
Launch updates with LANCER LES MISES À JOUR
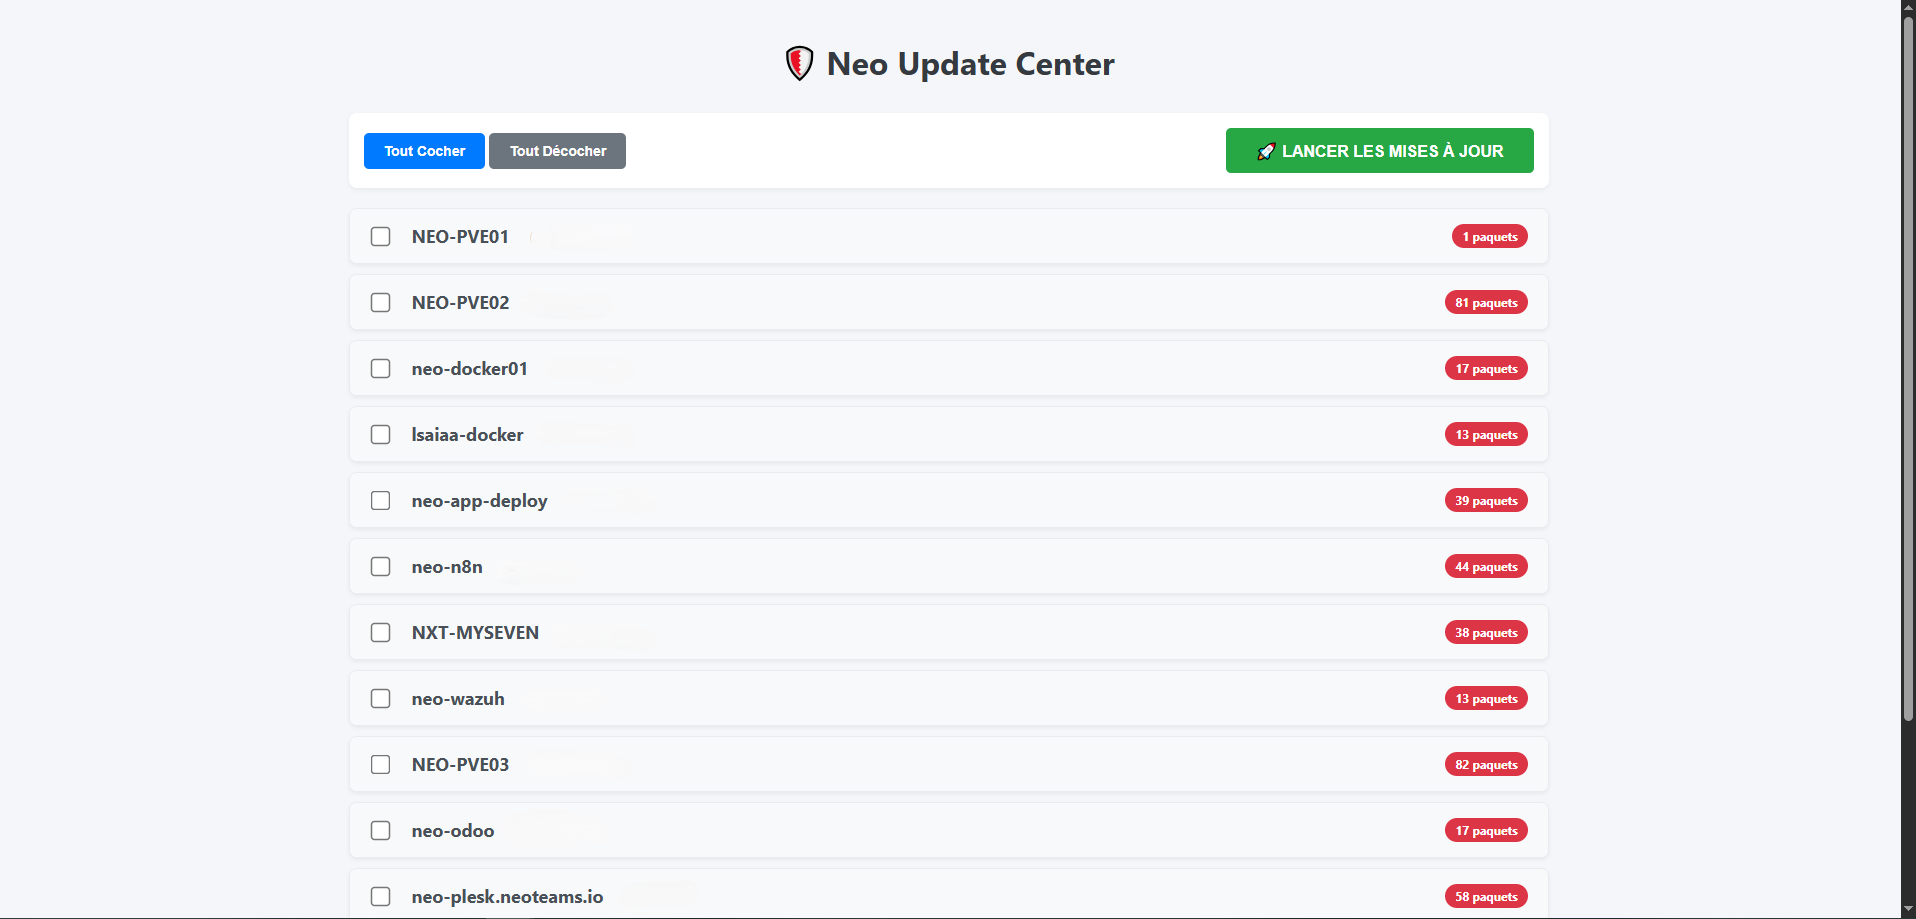click(1379, 151)
